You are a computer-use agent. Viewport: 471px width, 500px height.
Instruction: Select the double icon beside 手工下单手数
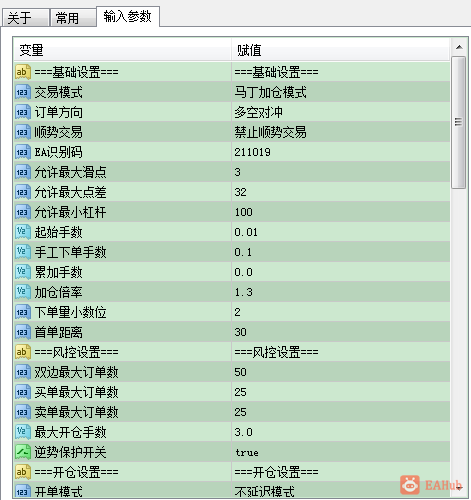pyautogui.click(x=23, y=252)
